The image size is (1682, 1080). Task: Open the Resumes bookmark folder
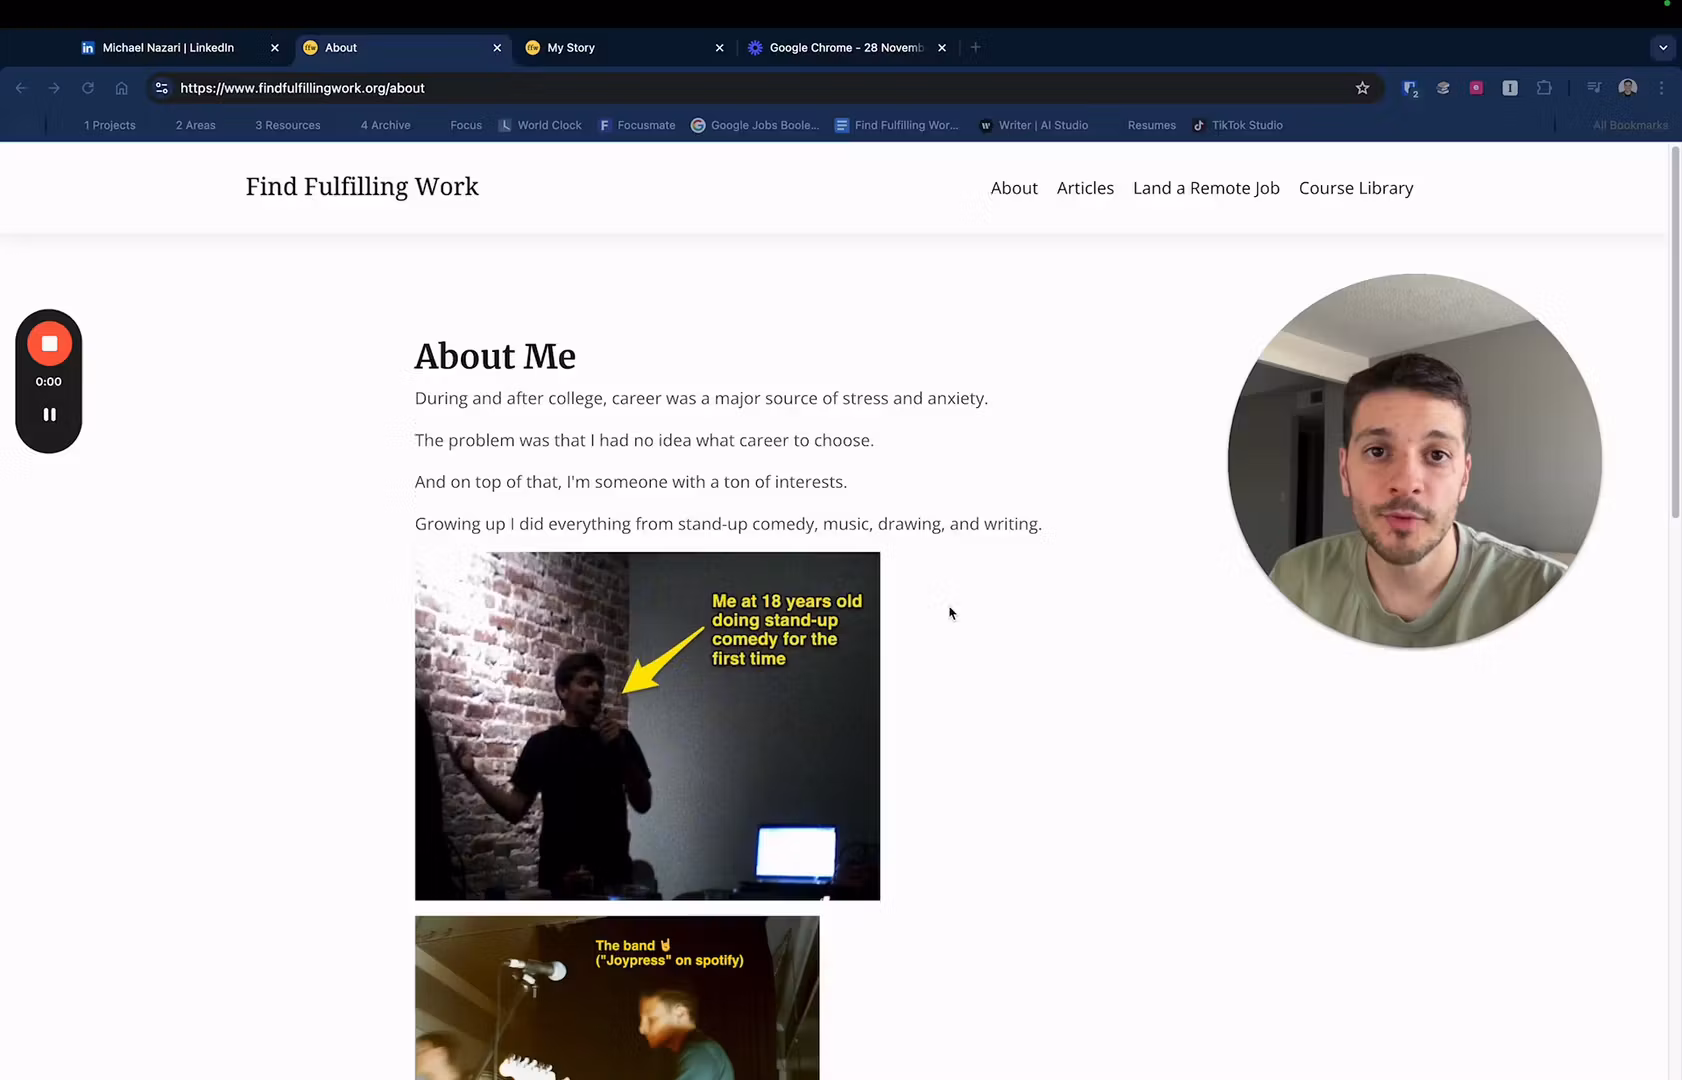click(x=1151, y=125)
